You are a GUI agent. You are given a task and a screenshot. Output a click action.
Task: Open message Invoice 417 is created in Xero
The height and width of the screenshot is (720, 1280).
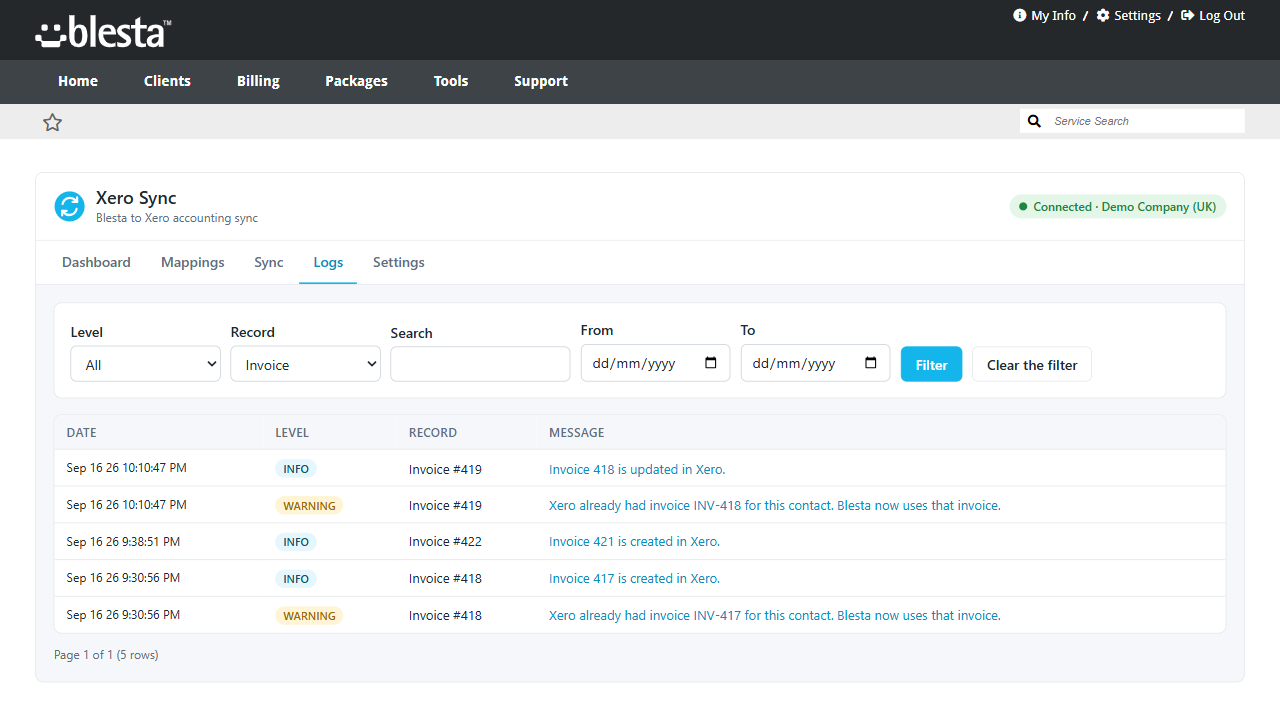coord(634,578)
